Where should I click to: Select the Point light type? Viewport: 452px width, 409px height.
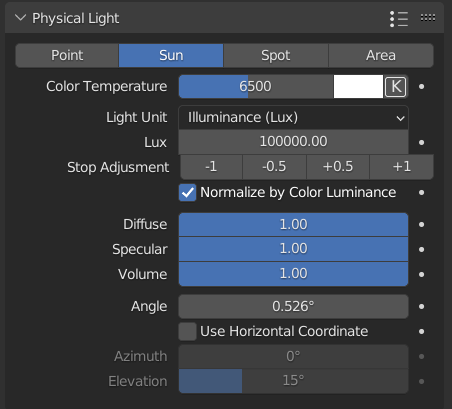coord(67,55)
